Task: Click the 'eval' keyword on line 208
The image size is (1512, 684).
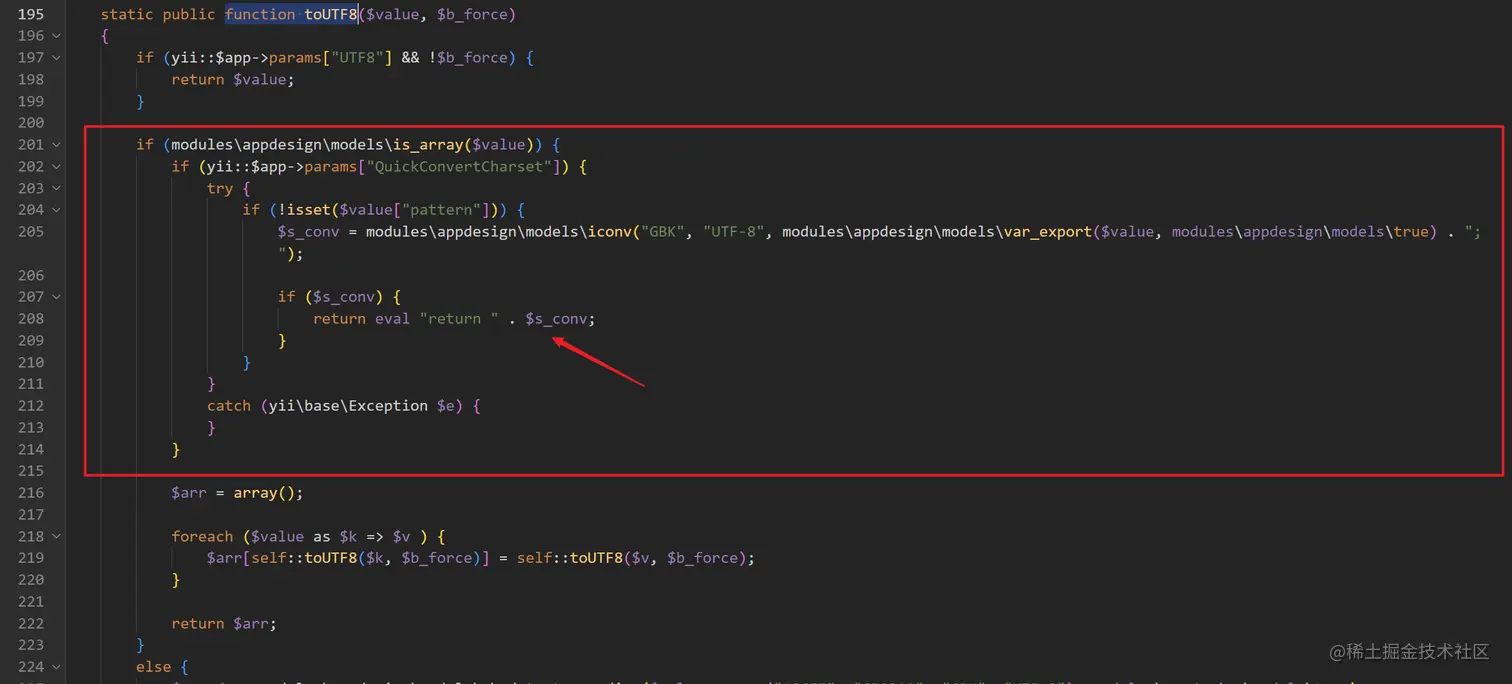Action: (393, 319)
